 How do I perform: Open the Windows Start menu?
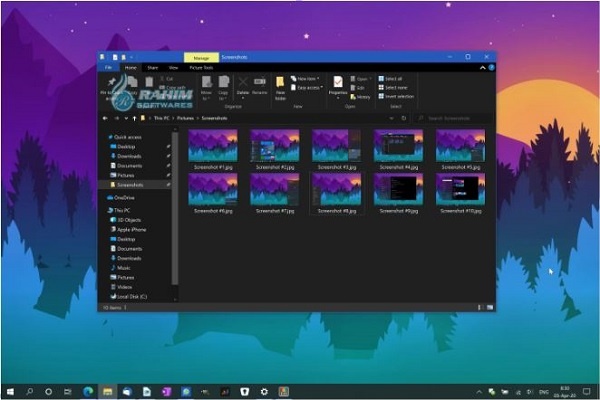(10, 392)
